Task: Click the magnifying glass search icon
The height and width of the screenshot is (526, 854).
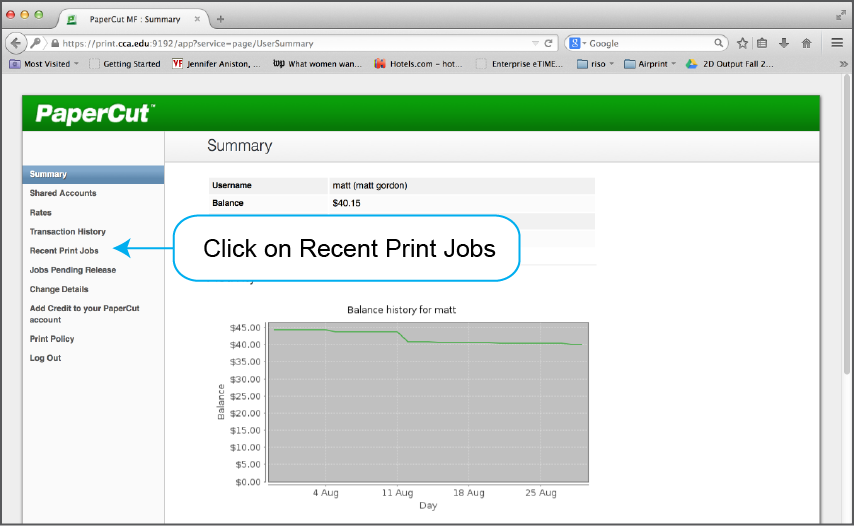Action: tap(718, 42)
